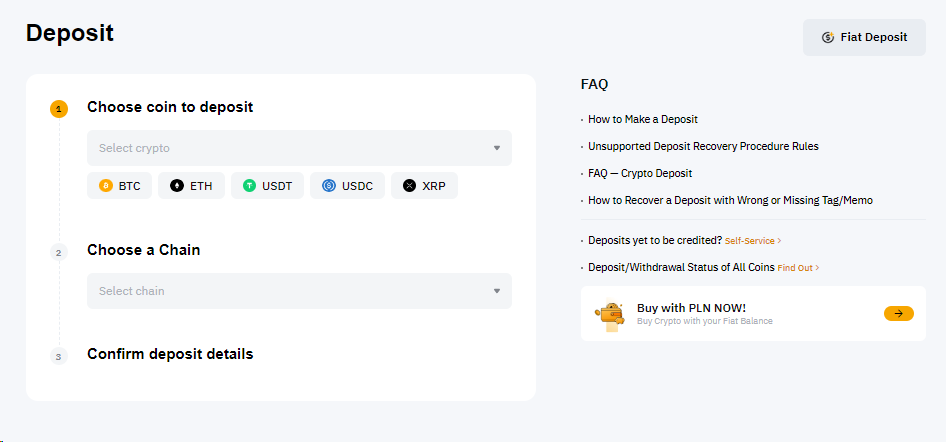Click the Self-Service link
946x442 pixels.
point(752,241)
